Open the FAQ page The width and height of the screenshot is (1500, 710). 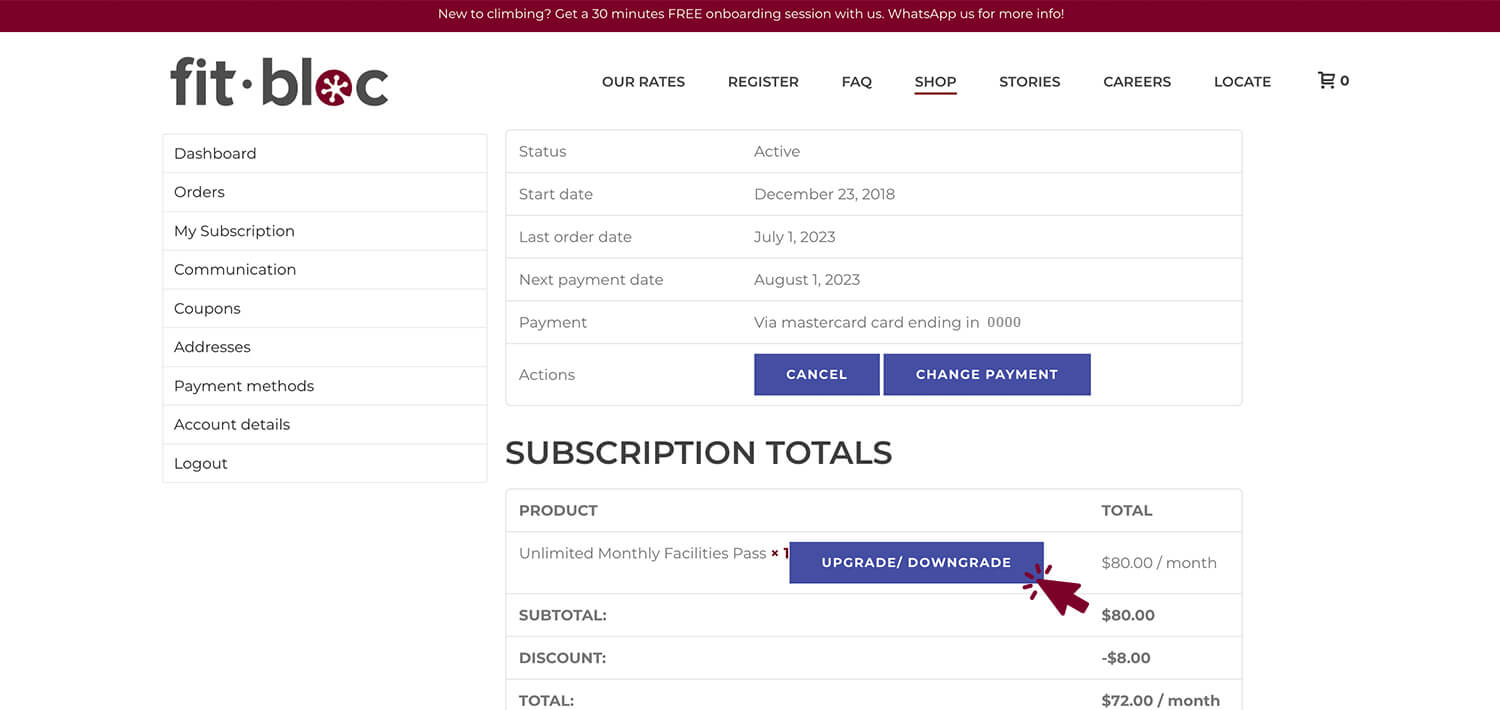coord(856,82)
